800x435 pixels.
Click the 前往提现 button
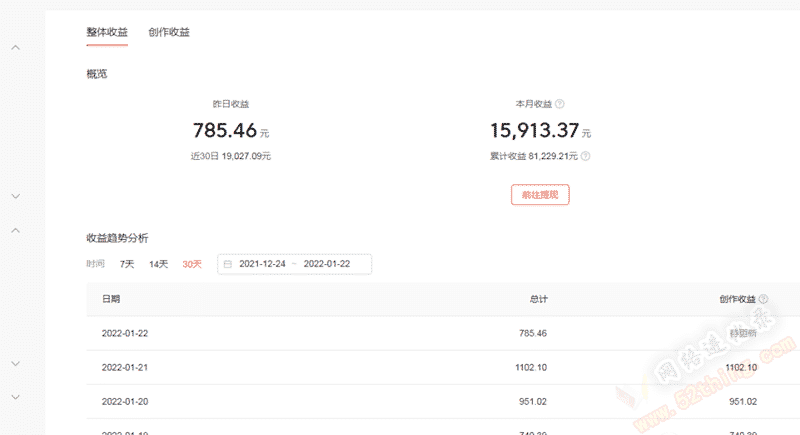[x=540, y=195]
